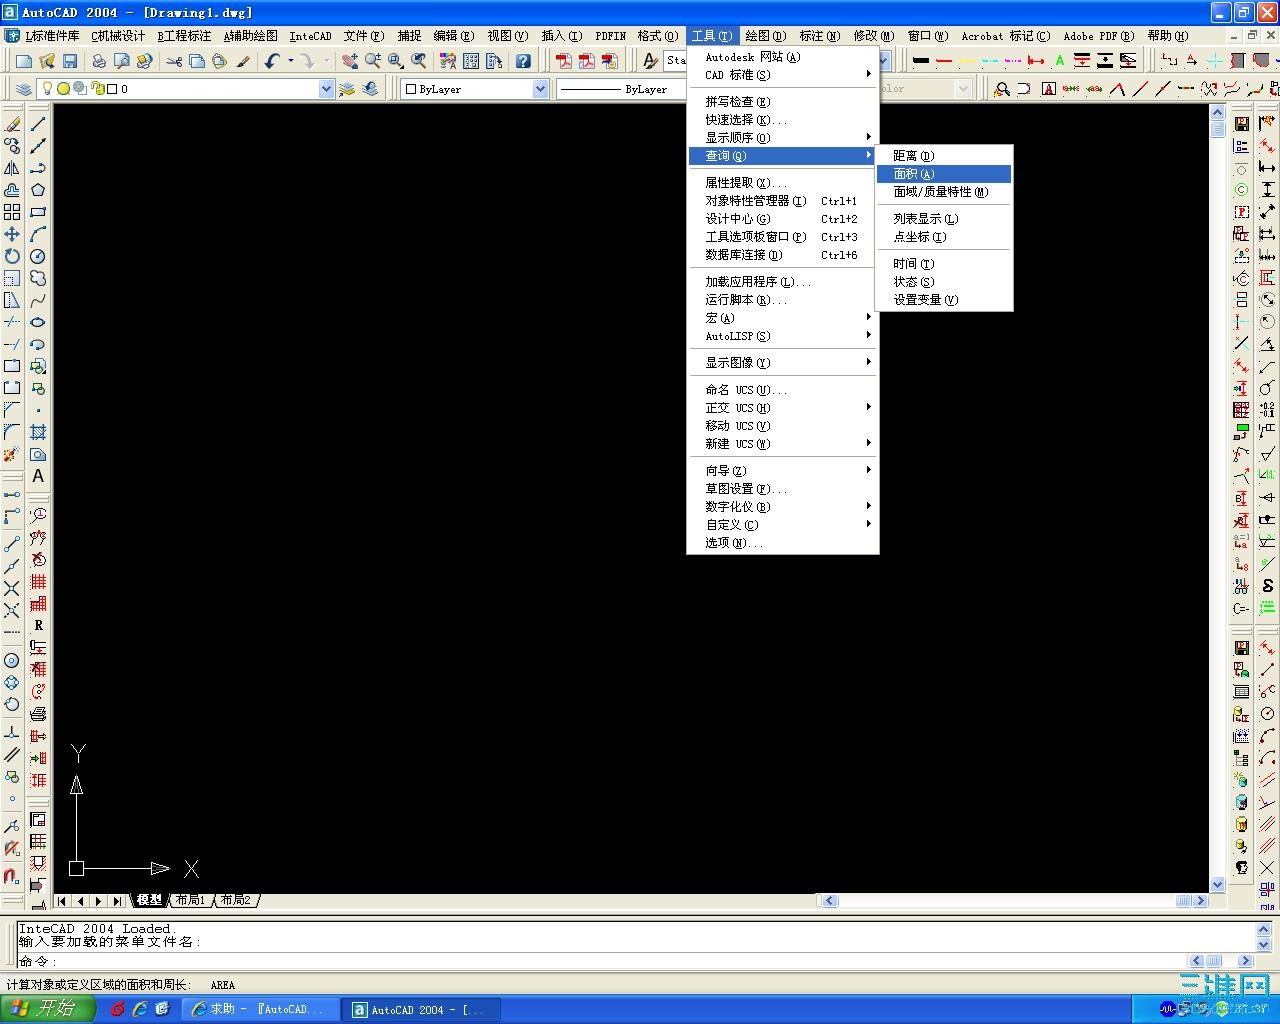Select the Line drawing tool
This screenshot has height=1024, width=1280.
[38, 124]
